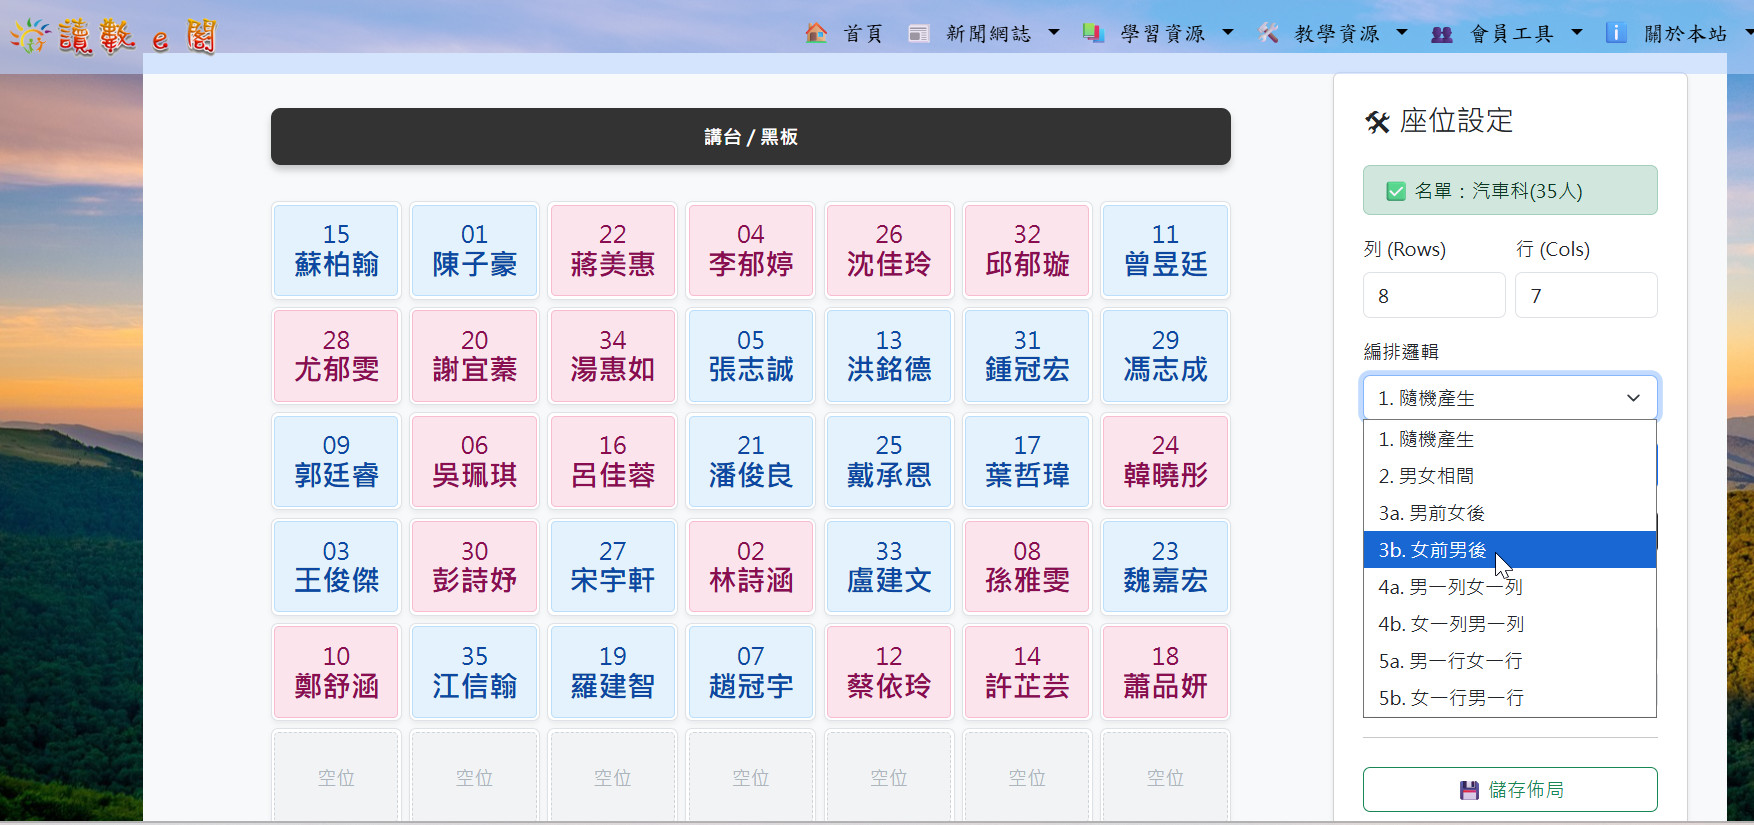The height and width of the screenshot is (825, 1754).
Task: Open the 編排邏輯 dropdown showing 隨機產生
Action: [1509, 398]
